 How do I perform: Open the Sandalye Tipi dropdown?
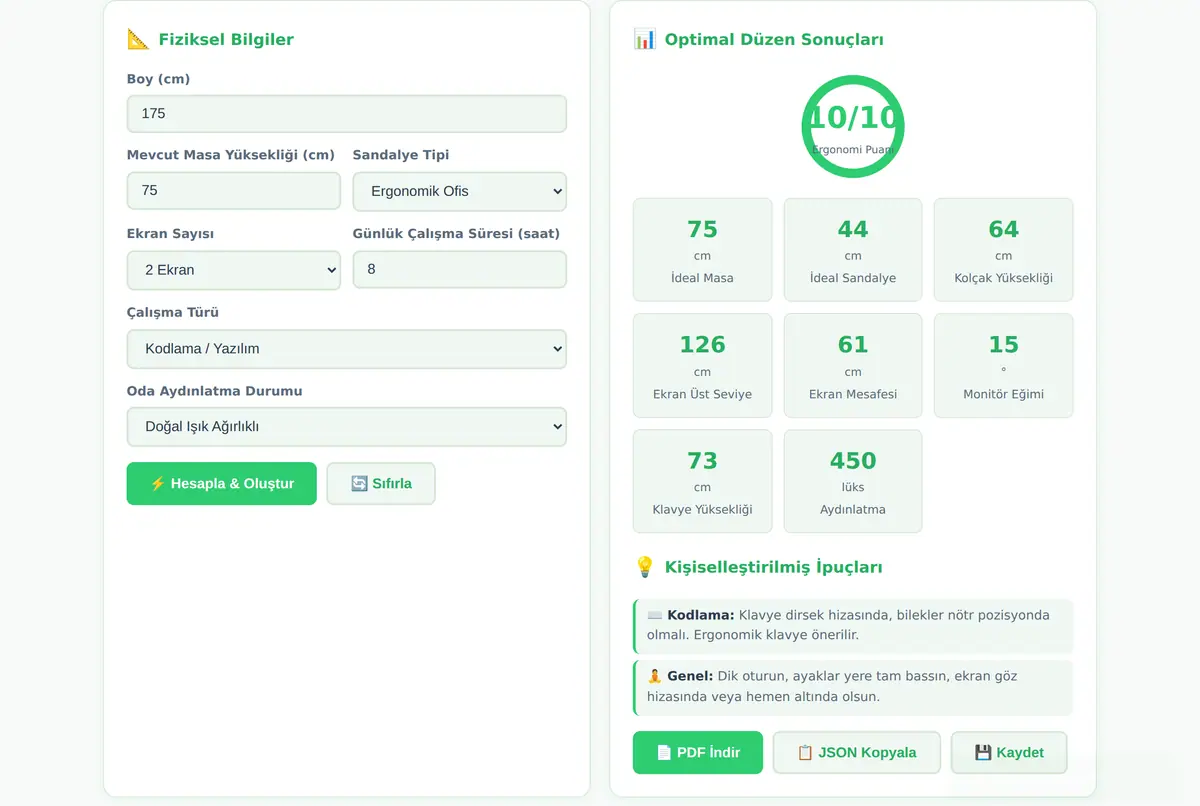(x=460, y=191)
